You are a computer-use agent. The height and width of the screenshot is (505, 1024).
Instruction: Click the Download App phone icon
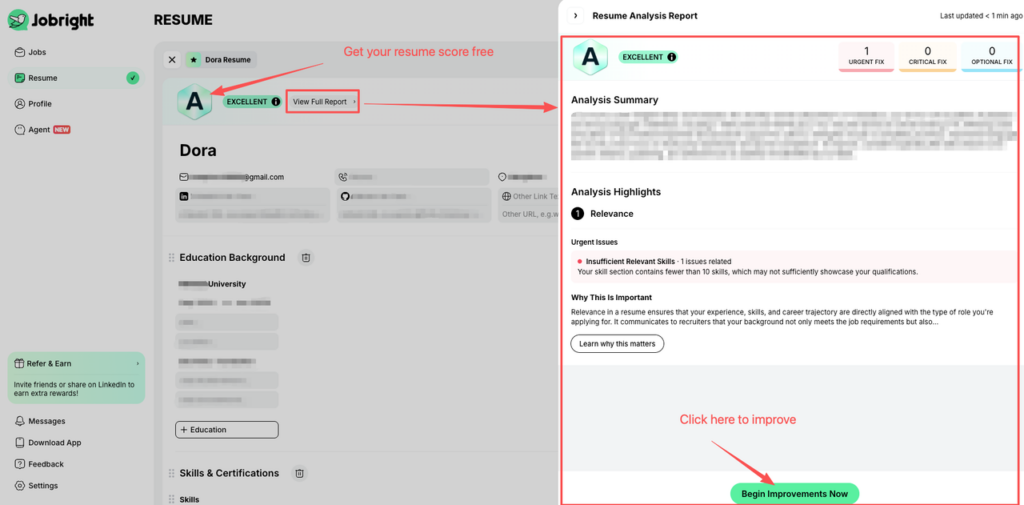pos(20,443)
